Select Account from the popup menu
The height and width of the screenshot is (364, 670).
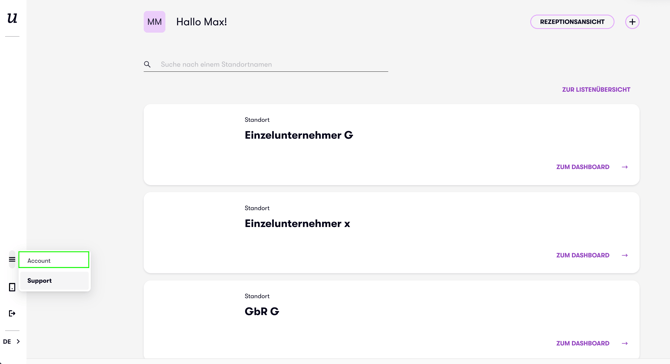click(x=54, y=260)
